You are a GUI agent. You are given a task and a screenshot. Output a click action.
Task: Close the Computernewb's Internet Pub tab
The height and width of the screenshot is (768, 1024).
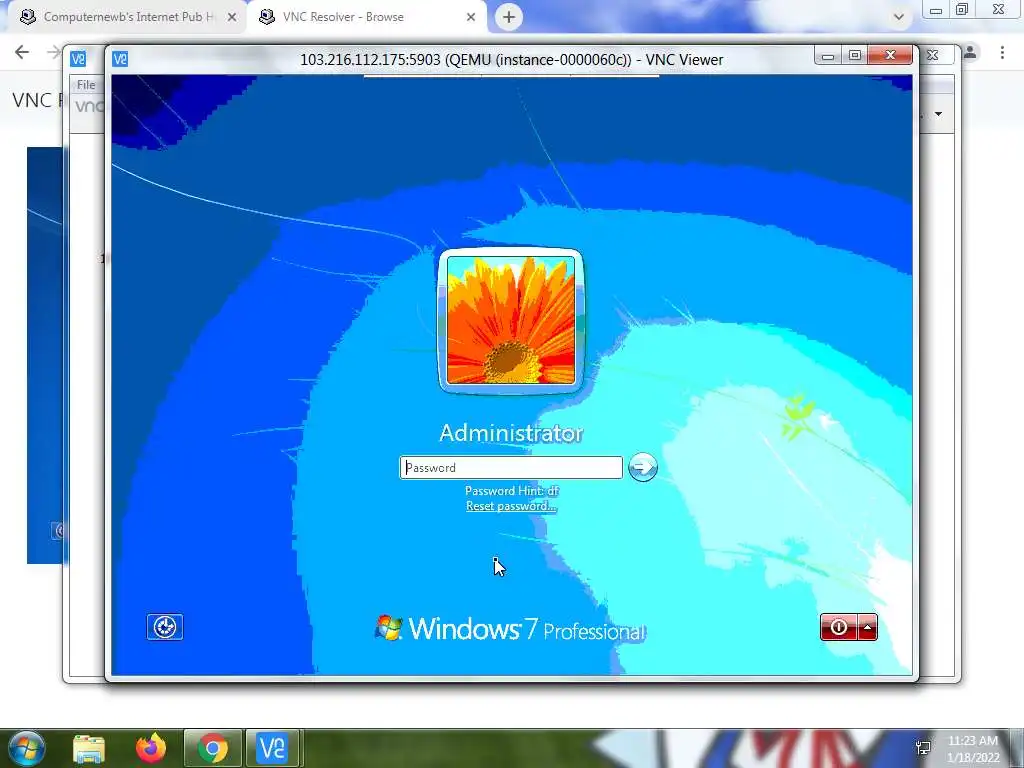pos(232,18)
